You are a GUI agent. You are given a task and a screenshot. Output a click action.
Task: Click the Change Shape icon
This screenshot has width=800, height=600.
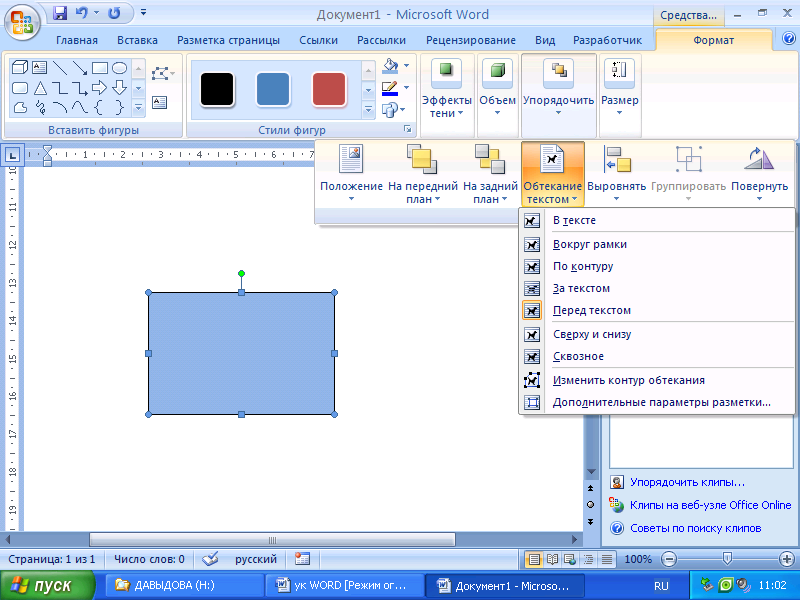(391, 110)
